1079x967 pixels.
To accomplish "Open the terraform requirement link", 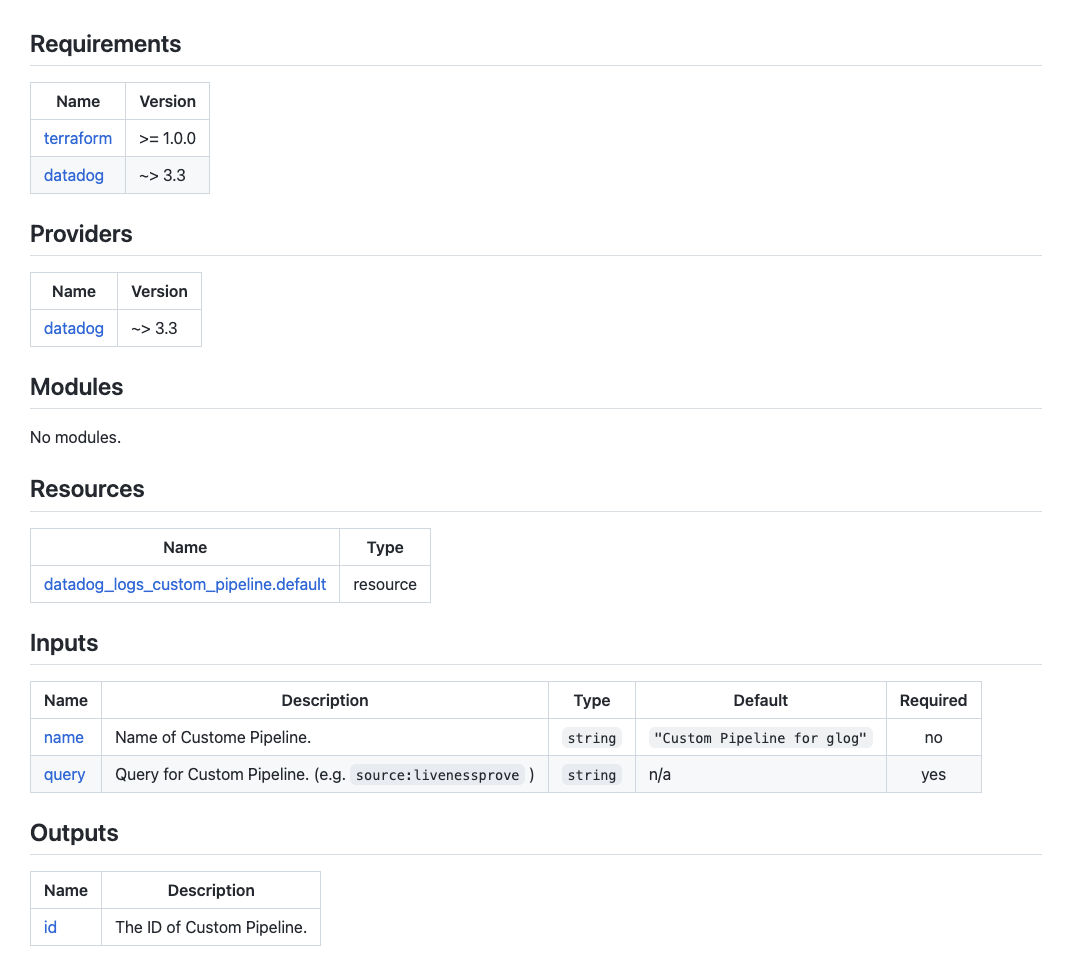I will [x=78, y=138].
